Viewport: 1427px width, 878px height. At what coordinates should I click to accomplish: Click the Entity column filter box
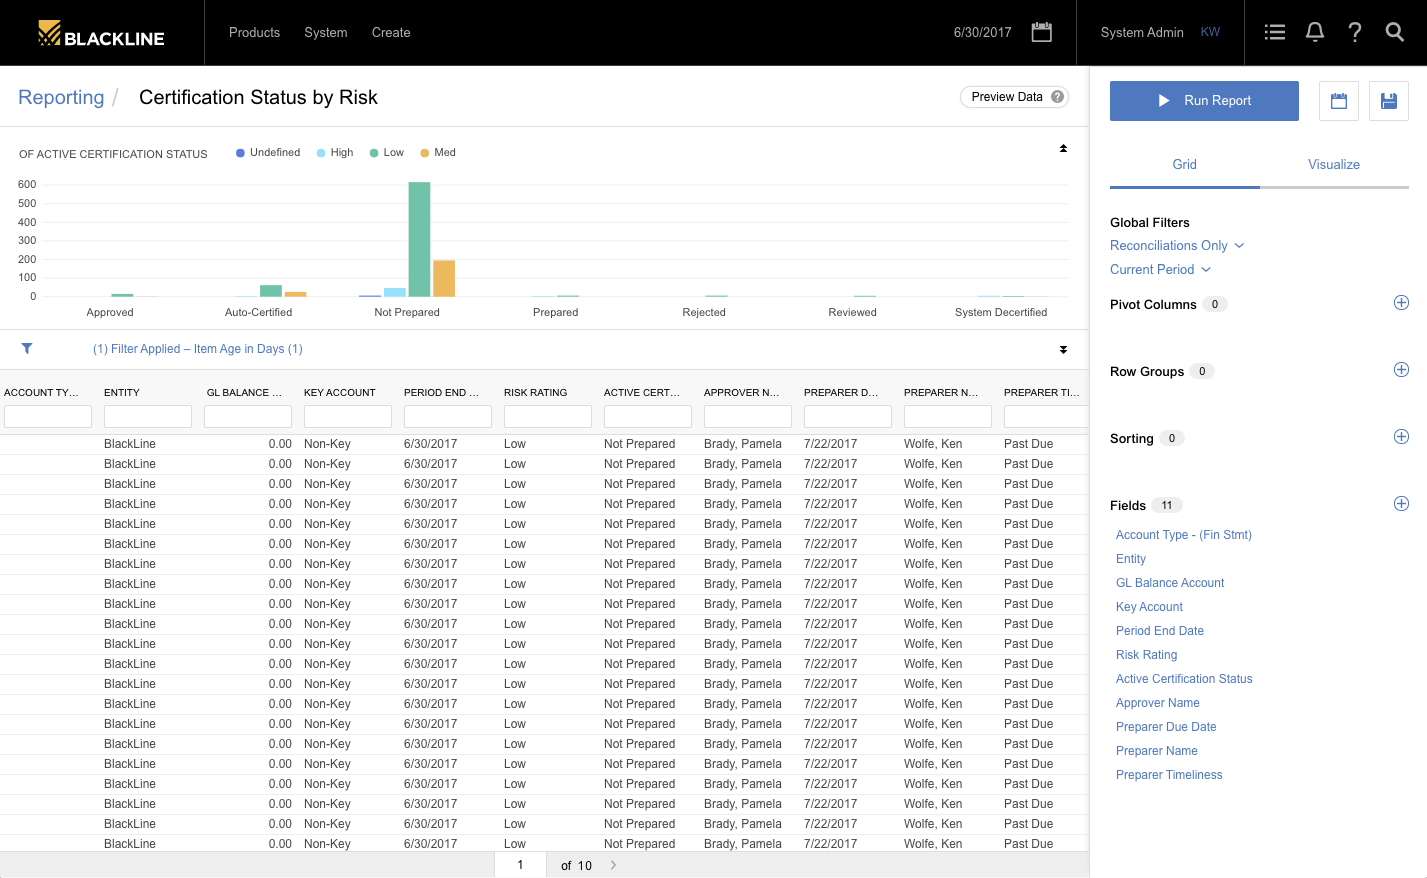pyautogui.click(x=148, y=416)
